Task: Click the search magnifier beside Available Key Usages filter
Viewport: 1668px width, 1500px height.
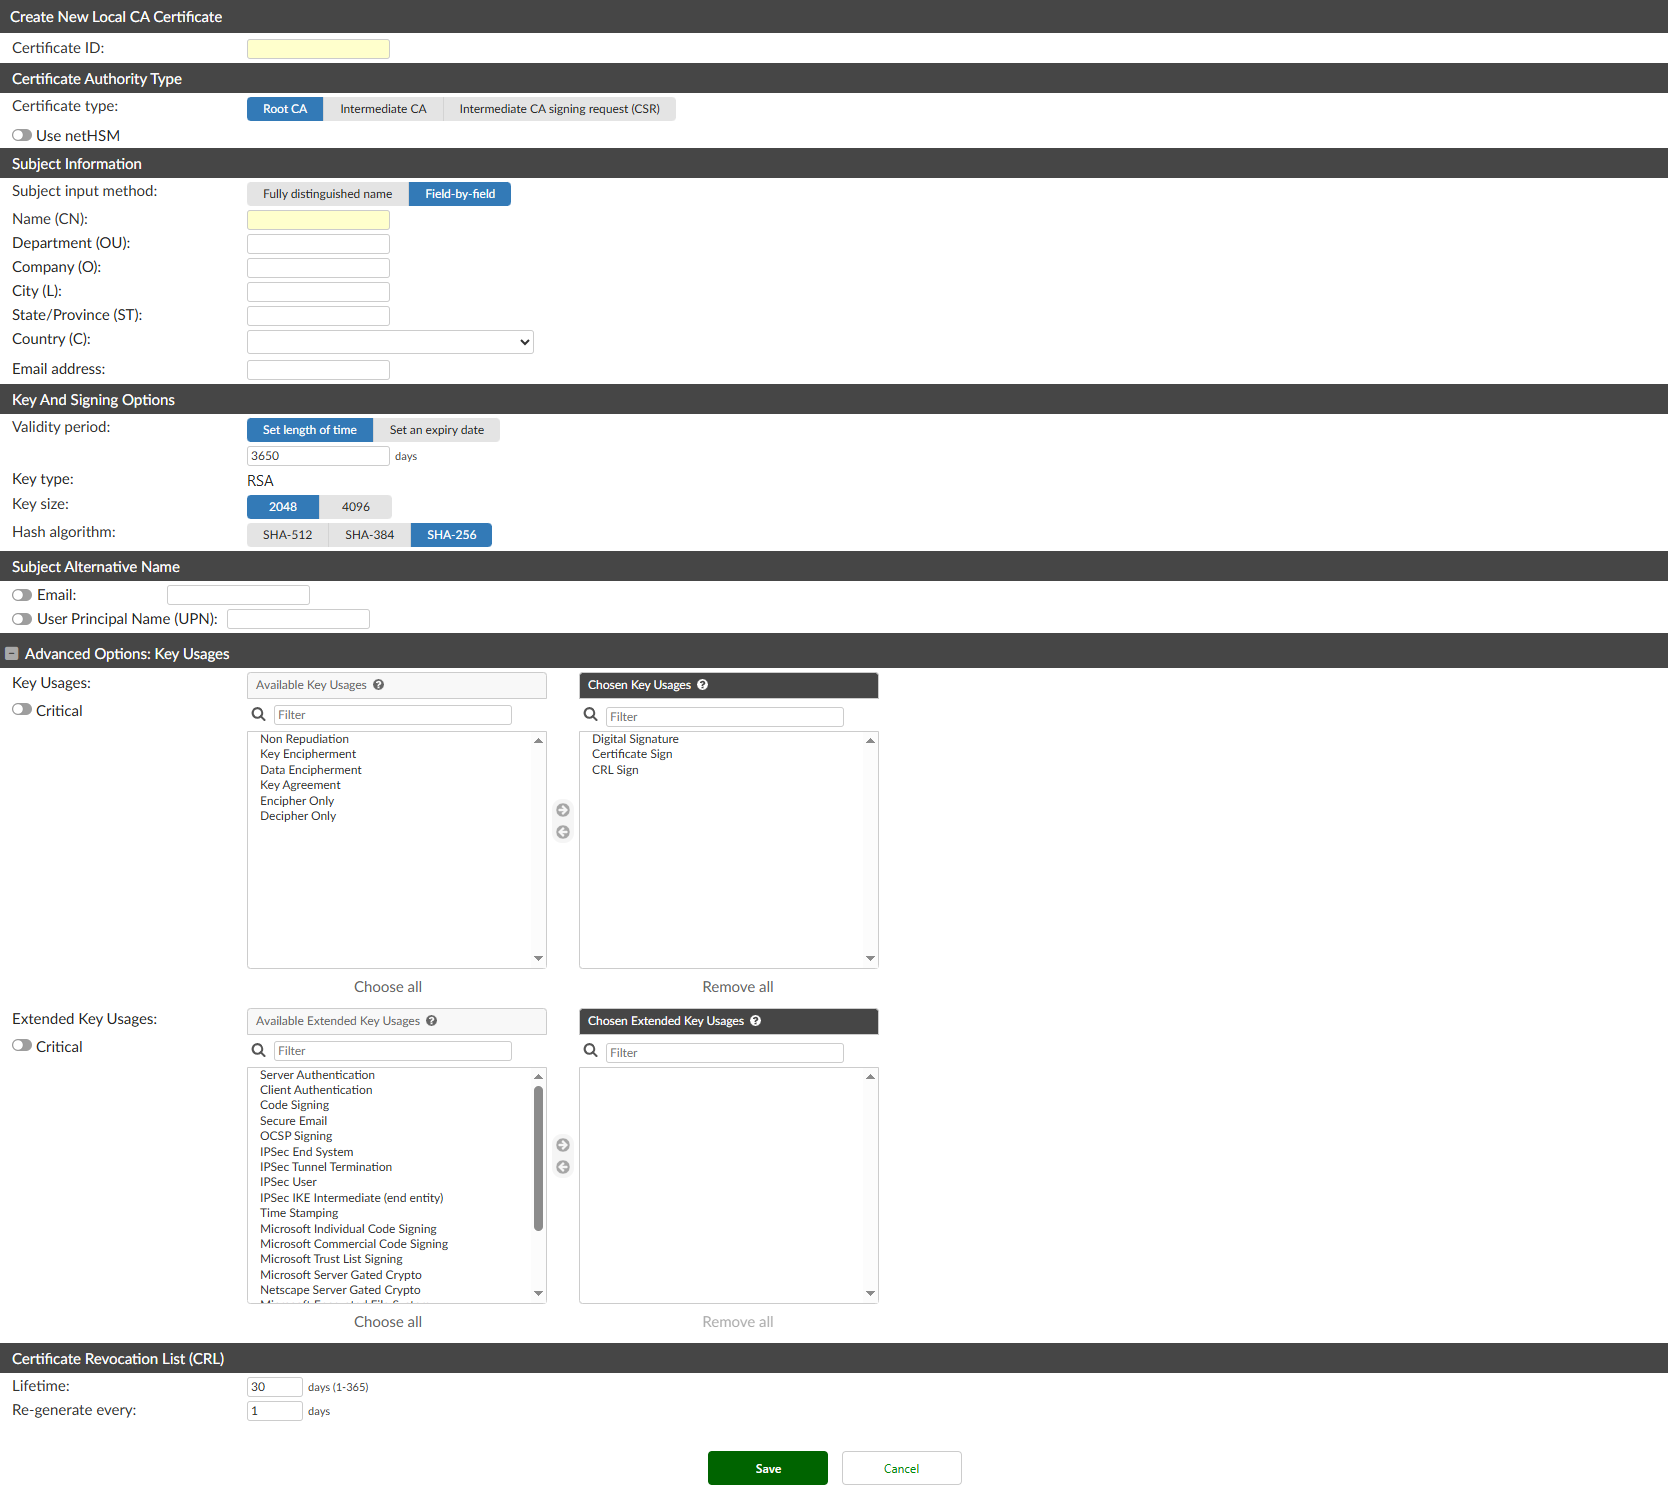Action: tap(258, 714)
